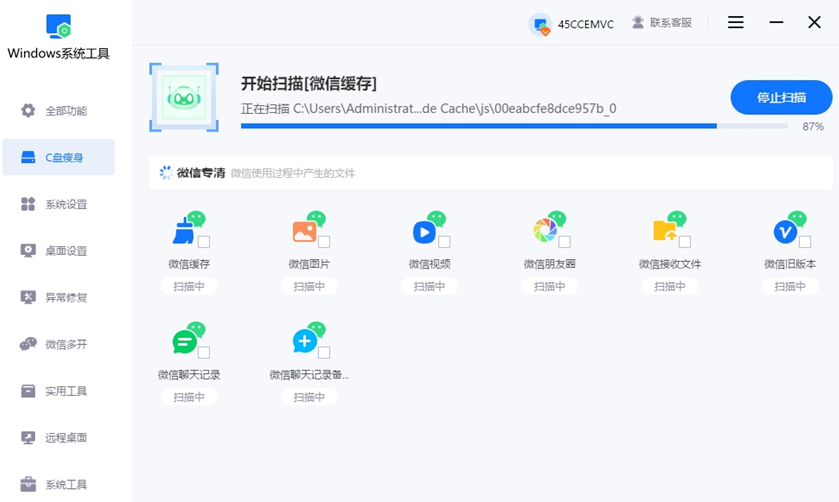This screenshot has width=839, height=502.
Task: Go to 系统设置 in the sidebar
Action: (x=58, y=204)
